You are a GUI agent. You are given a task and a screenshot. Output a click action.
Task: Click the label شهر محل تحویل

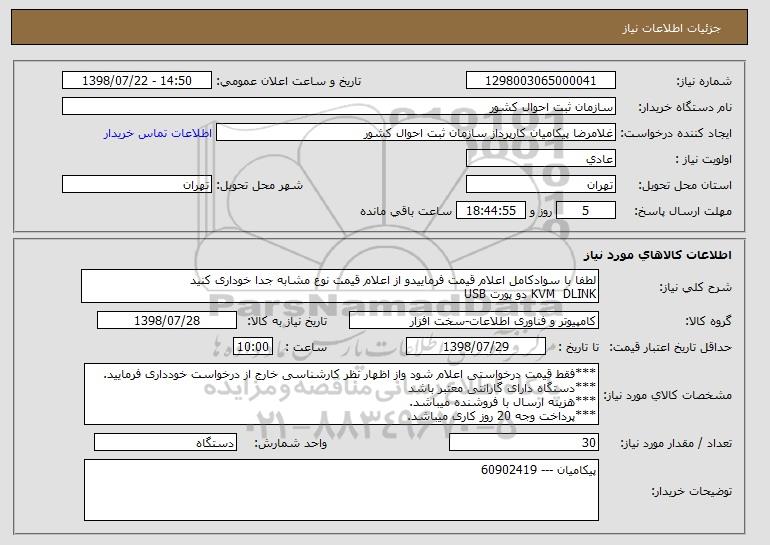[260, 186]
